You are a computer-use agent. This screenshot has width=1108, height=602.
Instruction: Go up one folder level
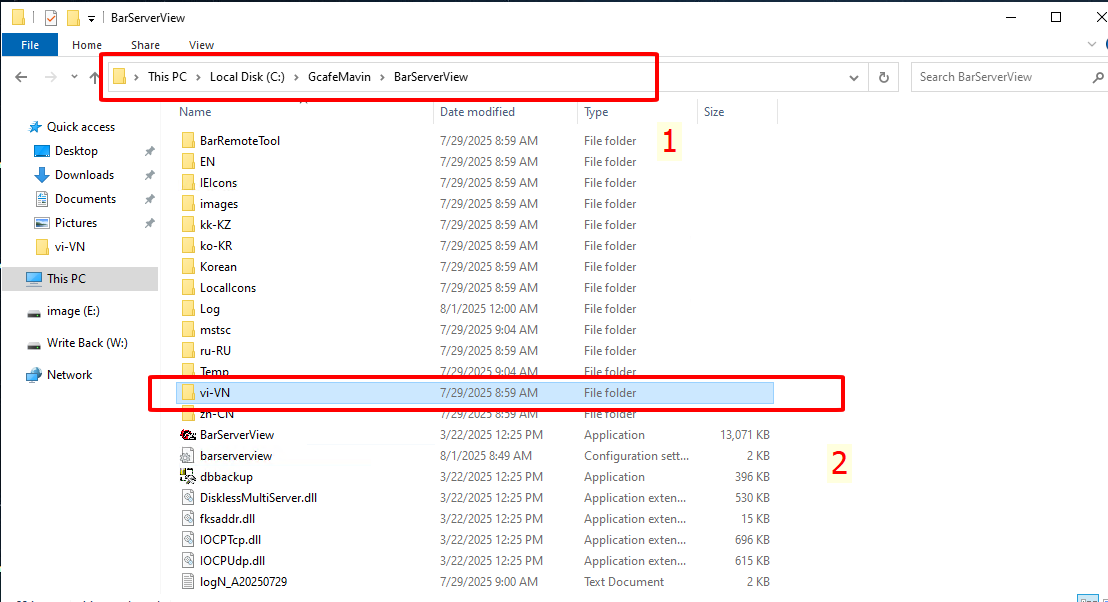click(x=94, y=77)
